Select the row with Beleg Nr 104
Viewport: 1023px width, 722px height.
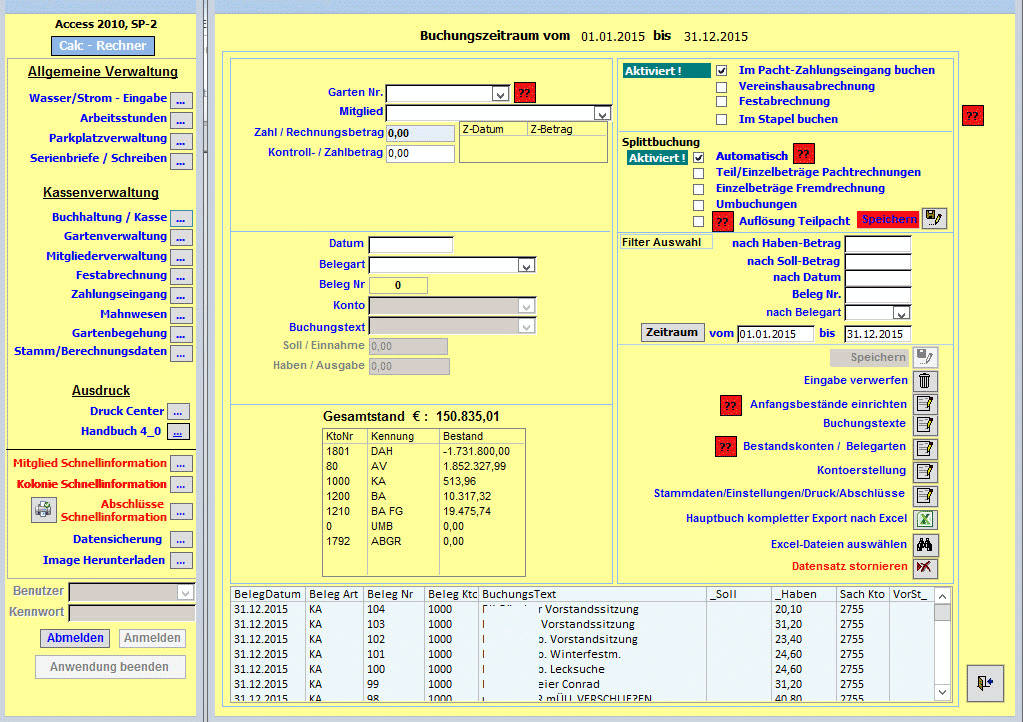(x=583, y=609)
